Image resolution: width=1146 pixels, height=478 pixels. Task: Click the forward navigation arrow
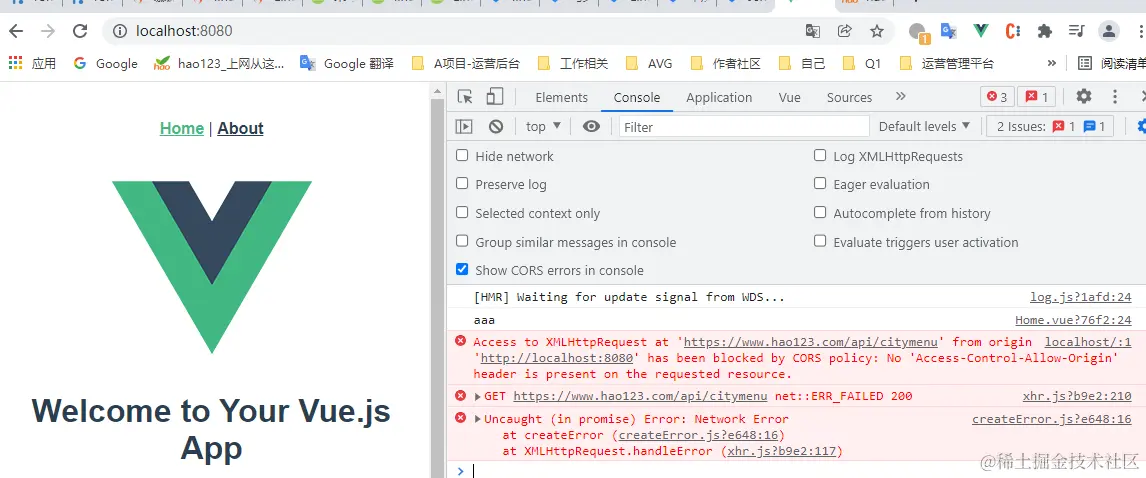point(48,31)
